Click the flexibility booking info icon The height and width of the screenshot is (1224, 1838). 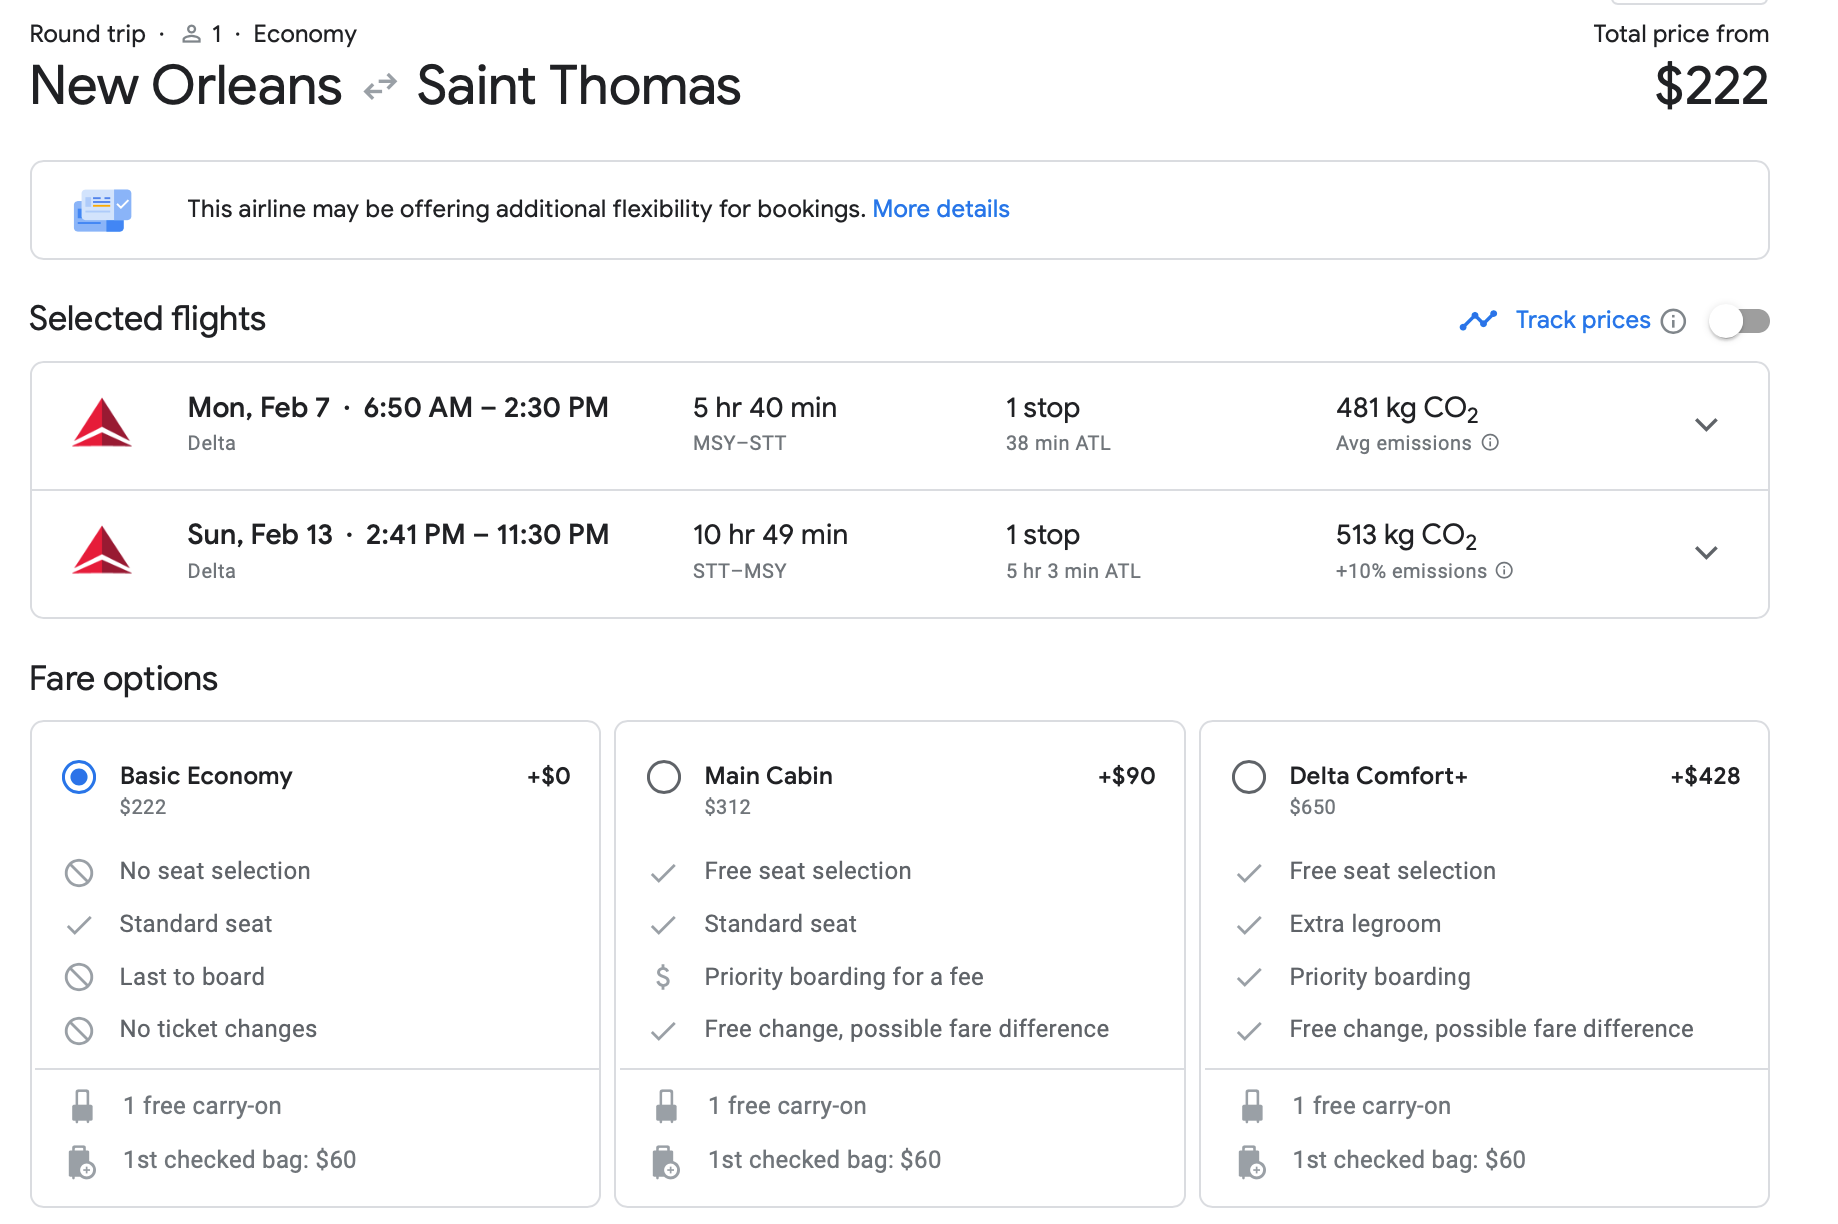(x=102, y=210)
